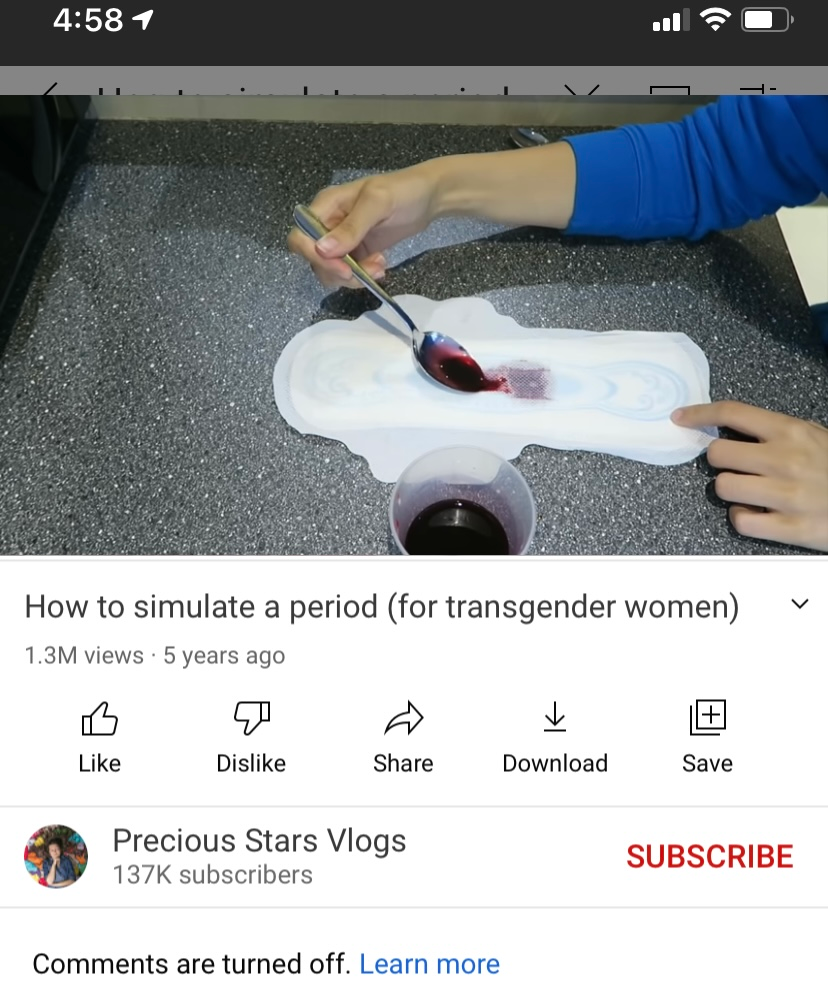Check the Wi-Fi status icon

(716, 20)
